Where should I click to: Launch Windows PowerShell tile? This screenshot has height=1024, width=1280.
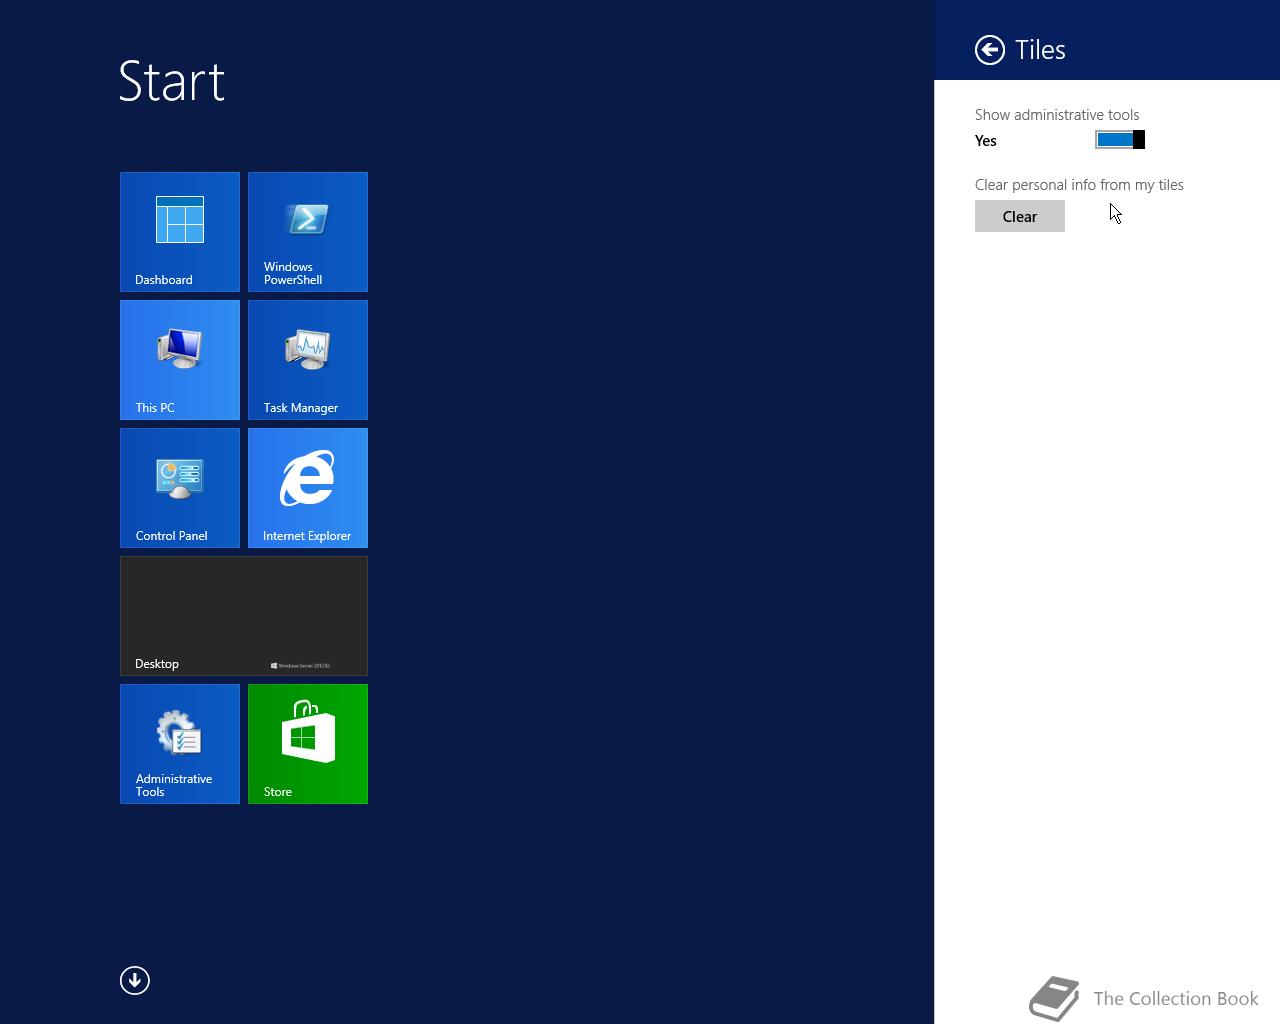pos(308,232)
